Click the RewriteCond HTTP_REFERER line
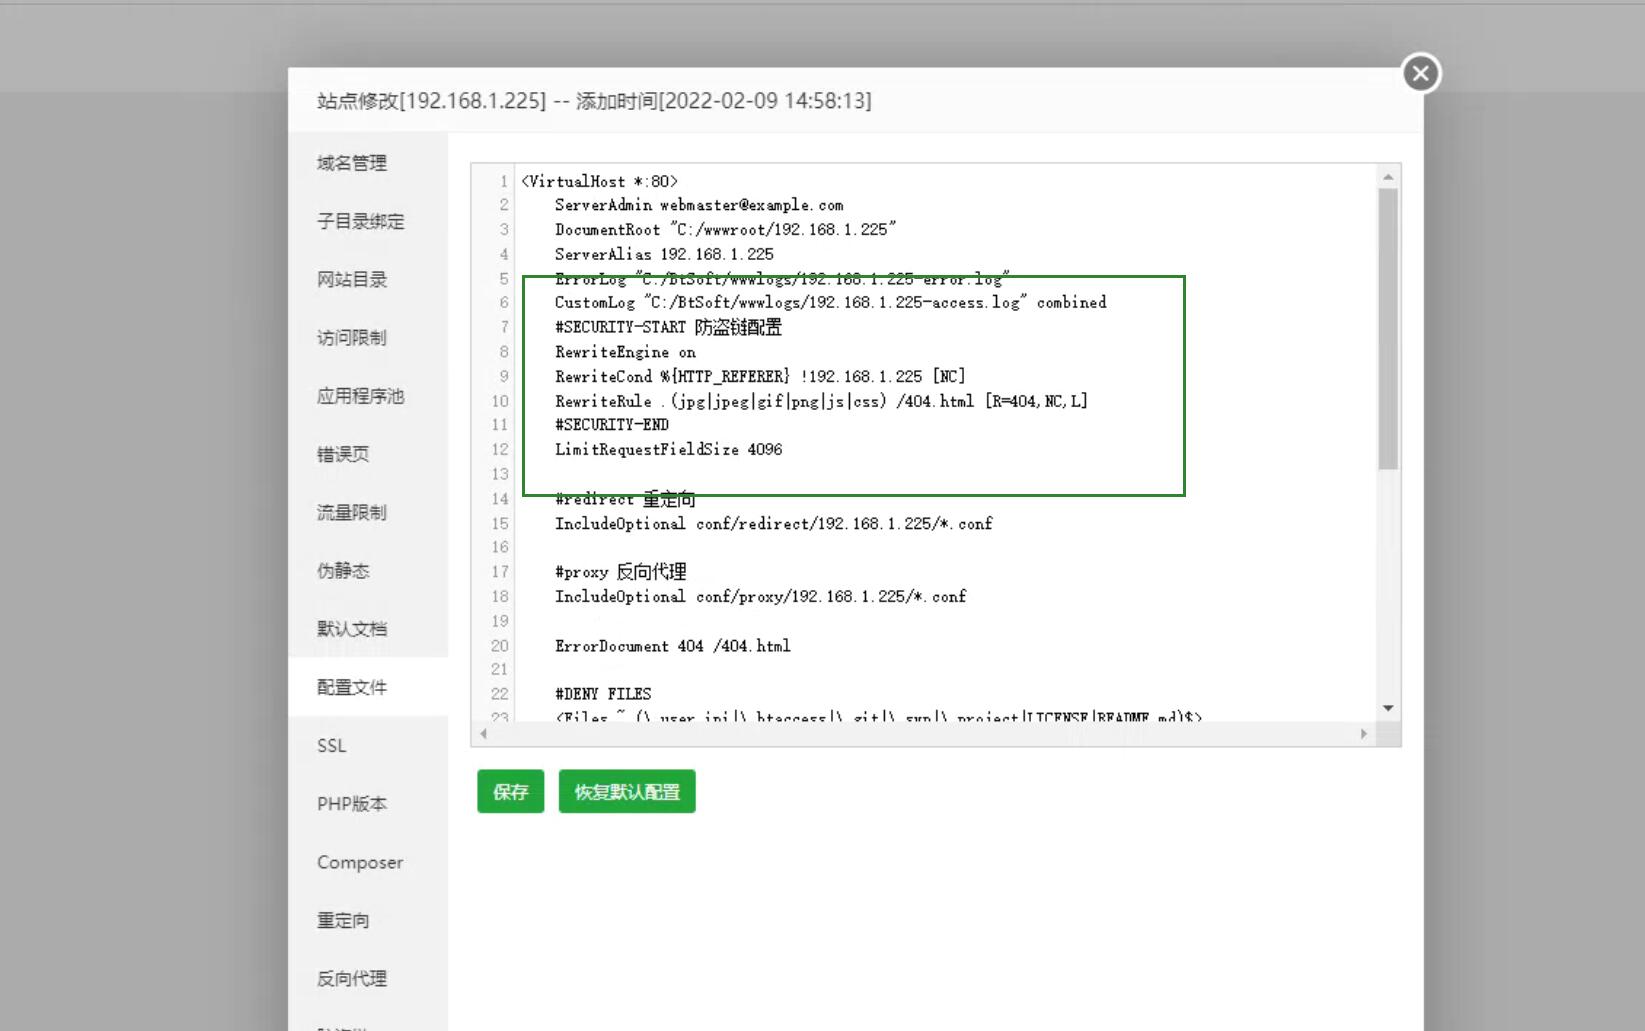This screenshot has height=1031, width=1645. click(760, 376)
